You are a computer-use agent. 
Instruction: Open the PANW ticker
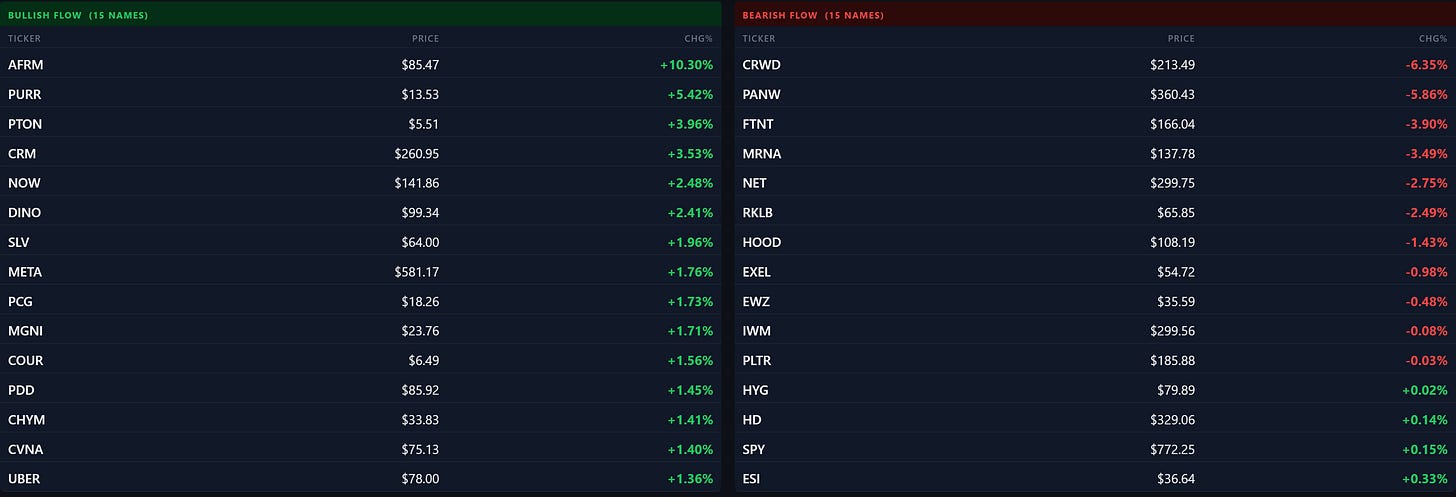click(x=761, y=94)
